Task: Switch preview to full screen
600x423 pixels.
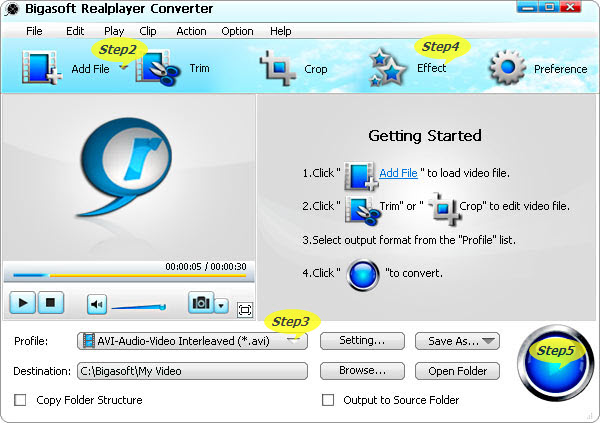Action: [245, 310]
